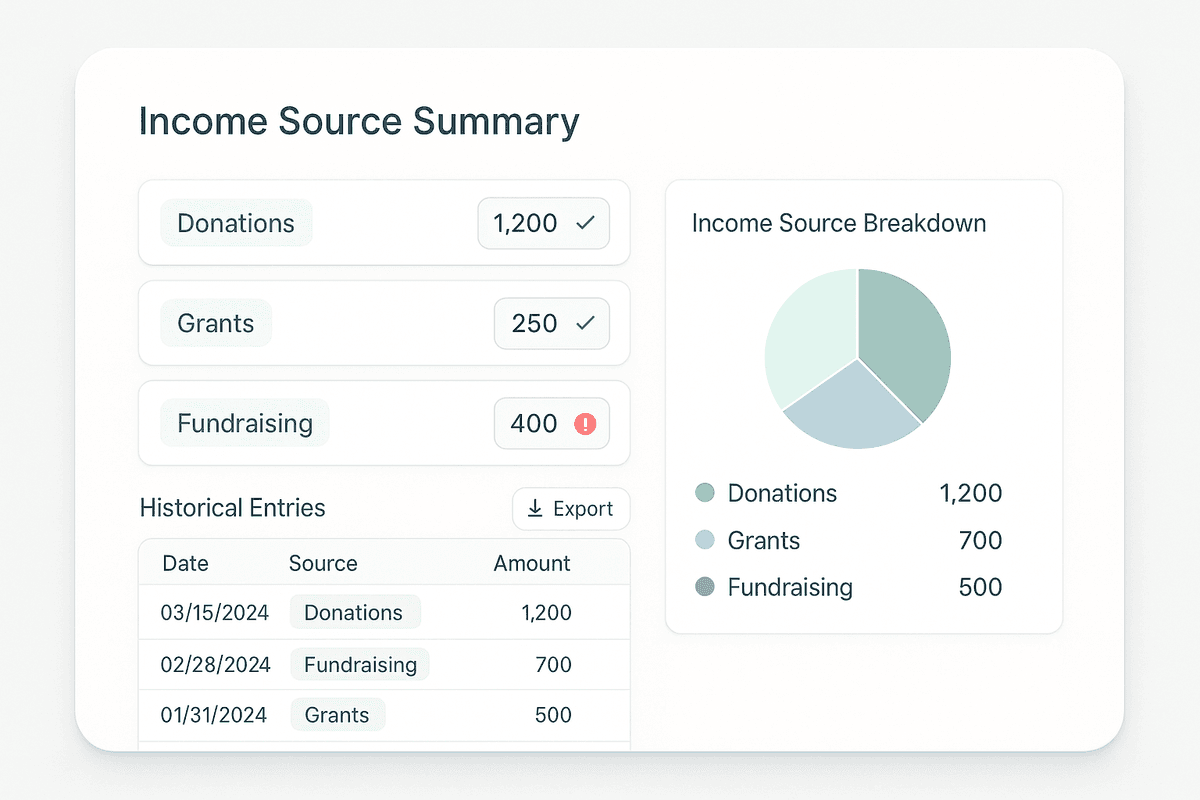Select the 03/15/2024 date cell

click(x=215, y=613)
